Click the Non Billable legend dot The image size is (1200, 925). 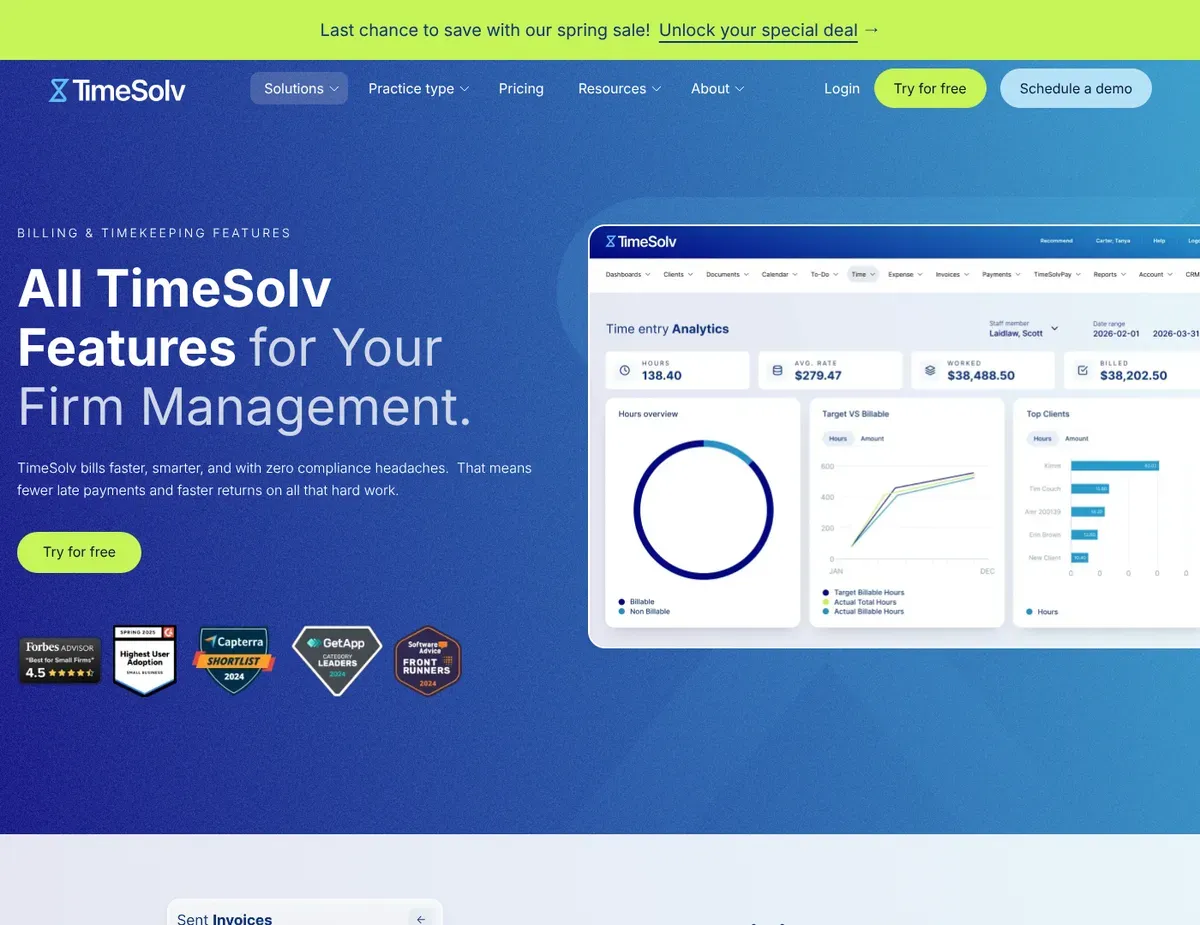[x=622, y=611]
